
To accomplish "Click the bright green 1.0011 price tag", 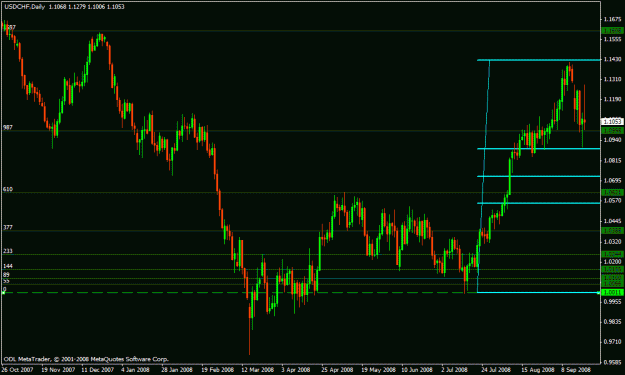I will (x=612, y=293).
